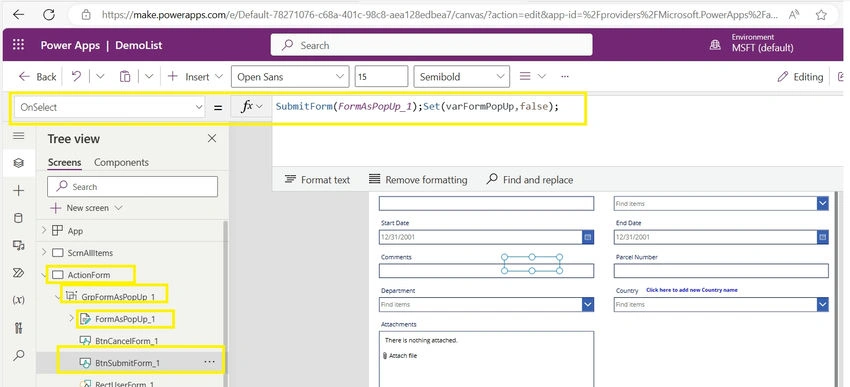
Task: Open the Variables (x) pane
Action: point(18,300)
